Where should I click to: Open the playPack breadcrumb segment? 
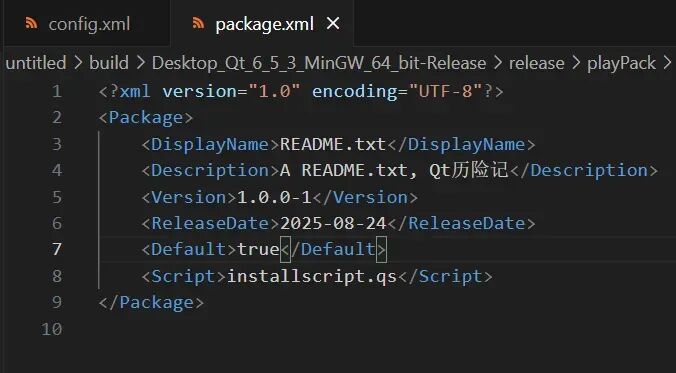(x=621, y=63)
